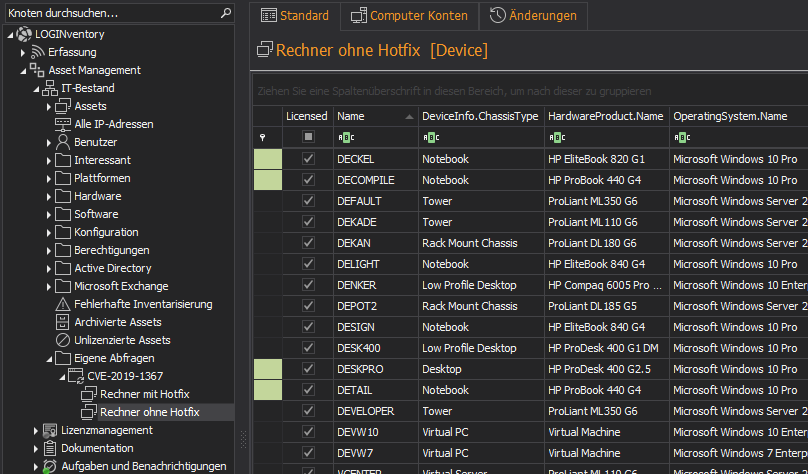Collapse the LOGINventory root node
808x474 pixels.
10,35
